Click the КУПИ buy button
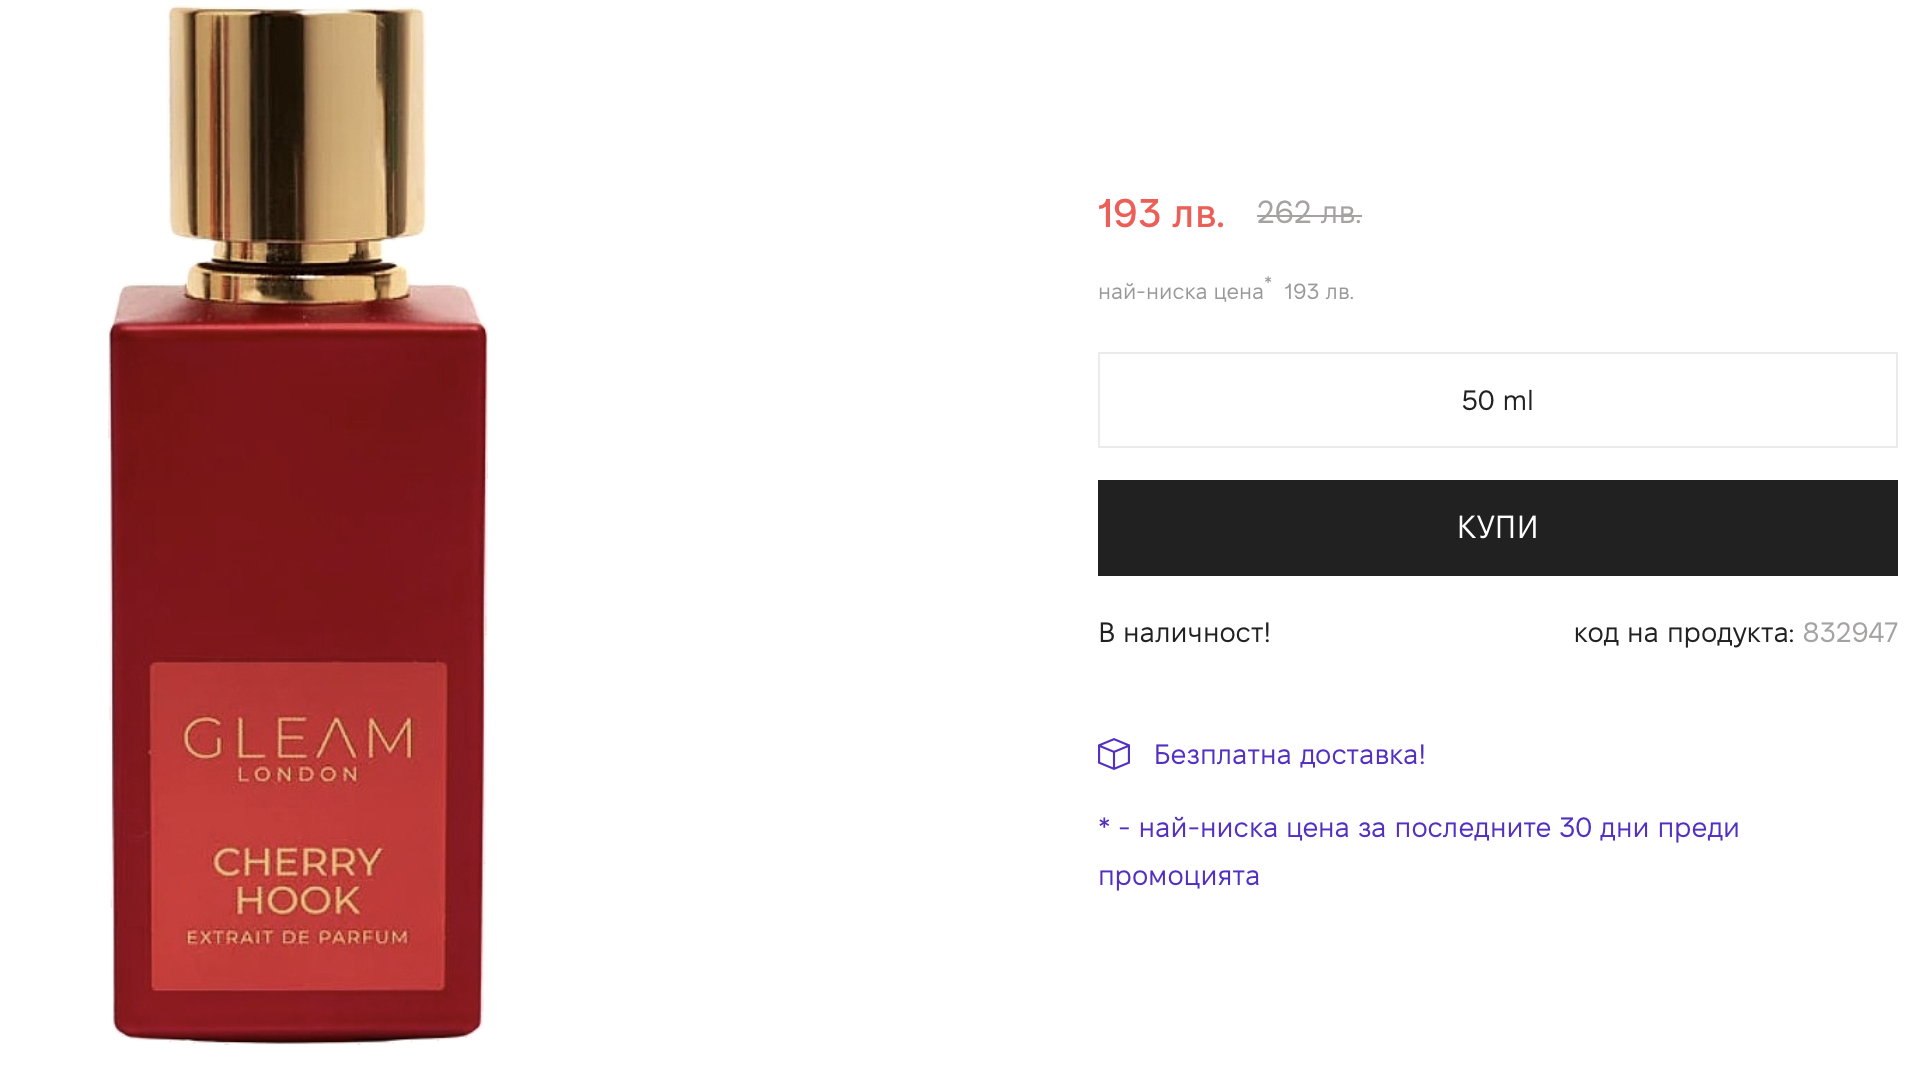Image resolution: width=1915 pixels, height=1089 pixels. coord(1496,527)
